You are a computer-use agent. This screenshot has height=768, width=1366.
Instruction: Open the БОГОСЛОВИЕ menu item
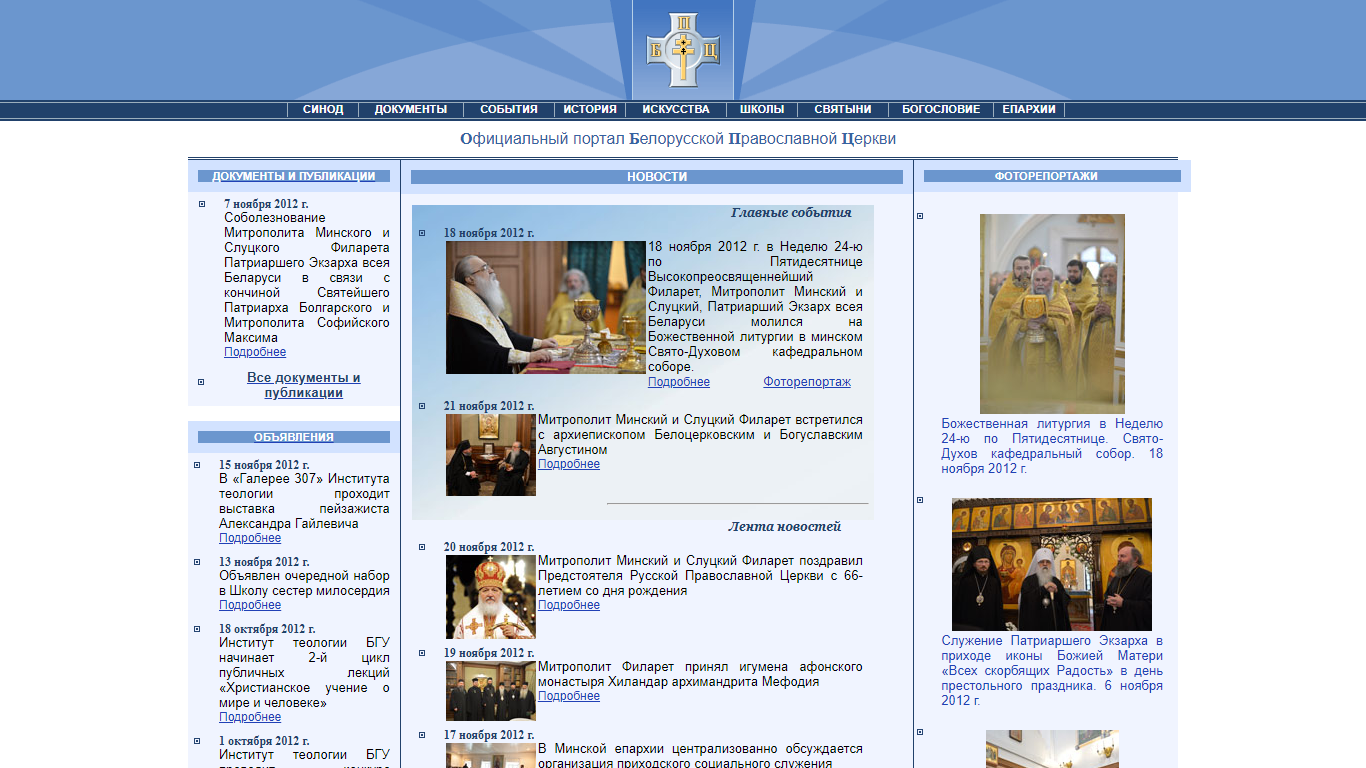[x=941, y=110]
